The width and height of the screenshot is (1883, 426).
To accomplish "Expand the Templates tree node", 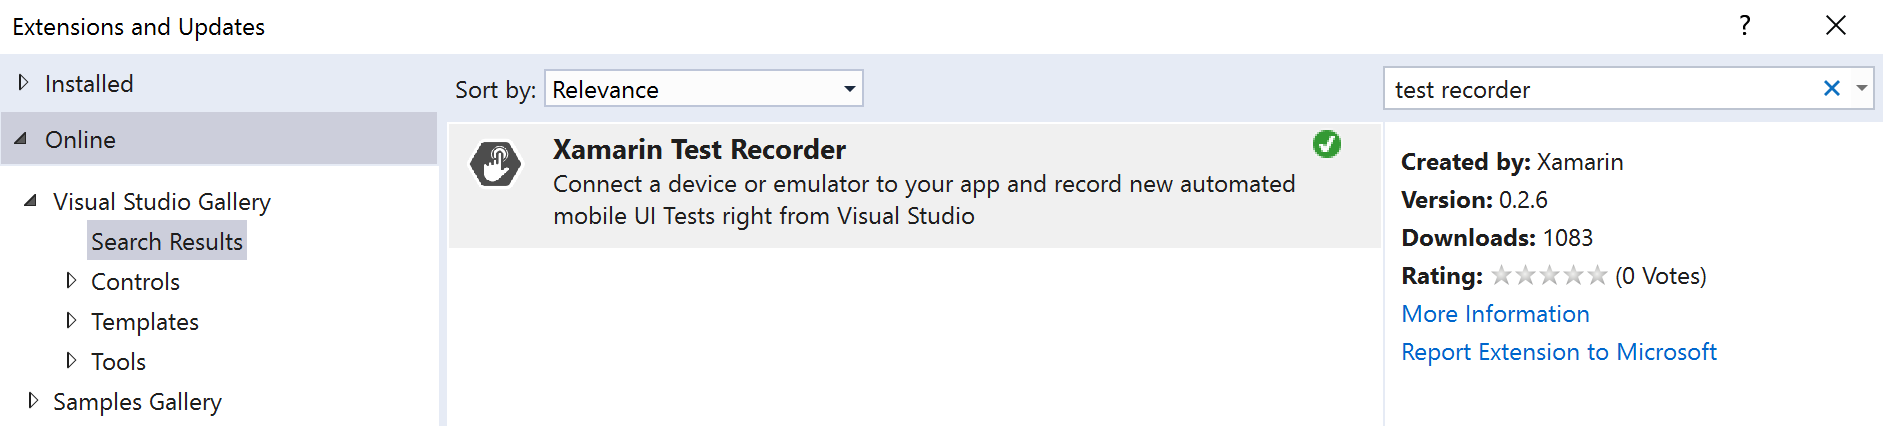I will pyautogui.click(x=71, y=321).
